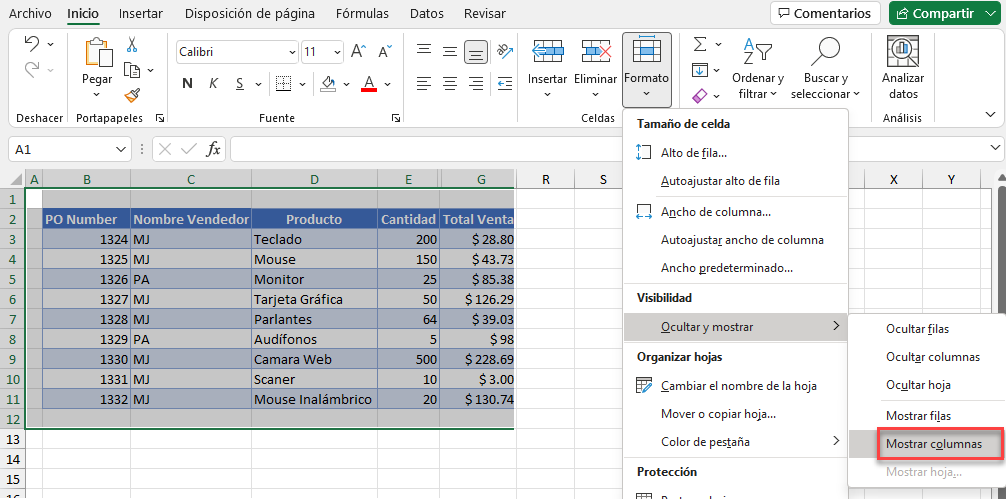Decrease font size with smaller A
The image size is (1006, 499).
[385, 52]
